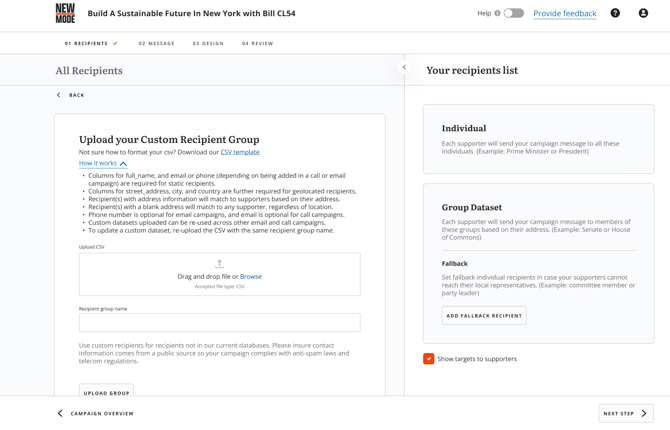Click the New Mode logo
Viewport: 670px width, 430px height.
click(65, 13)
